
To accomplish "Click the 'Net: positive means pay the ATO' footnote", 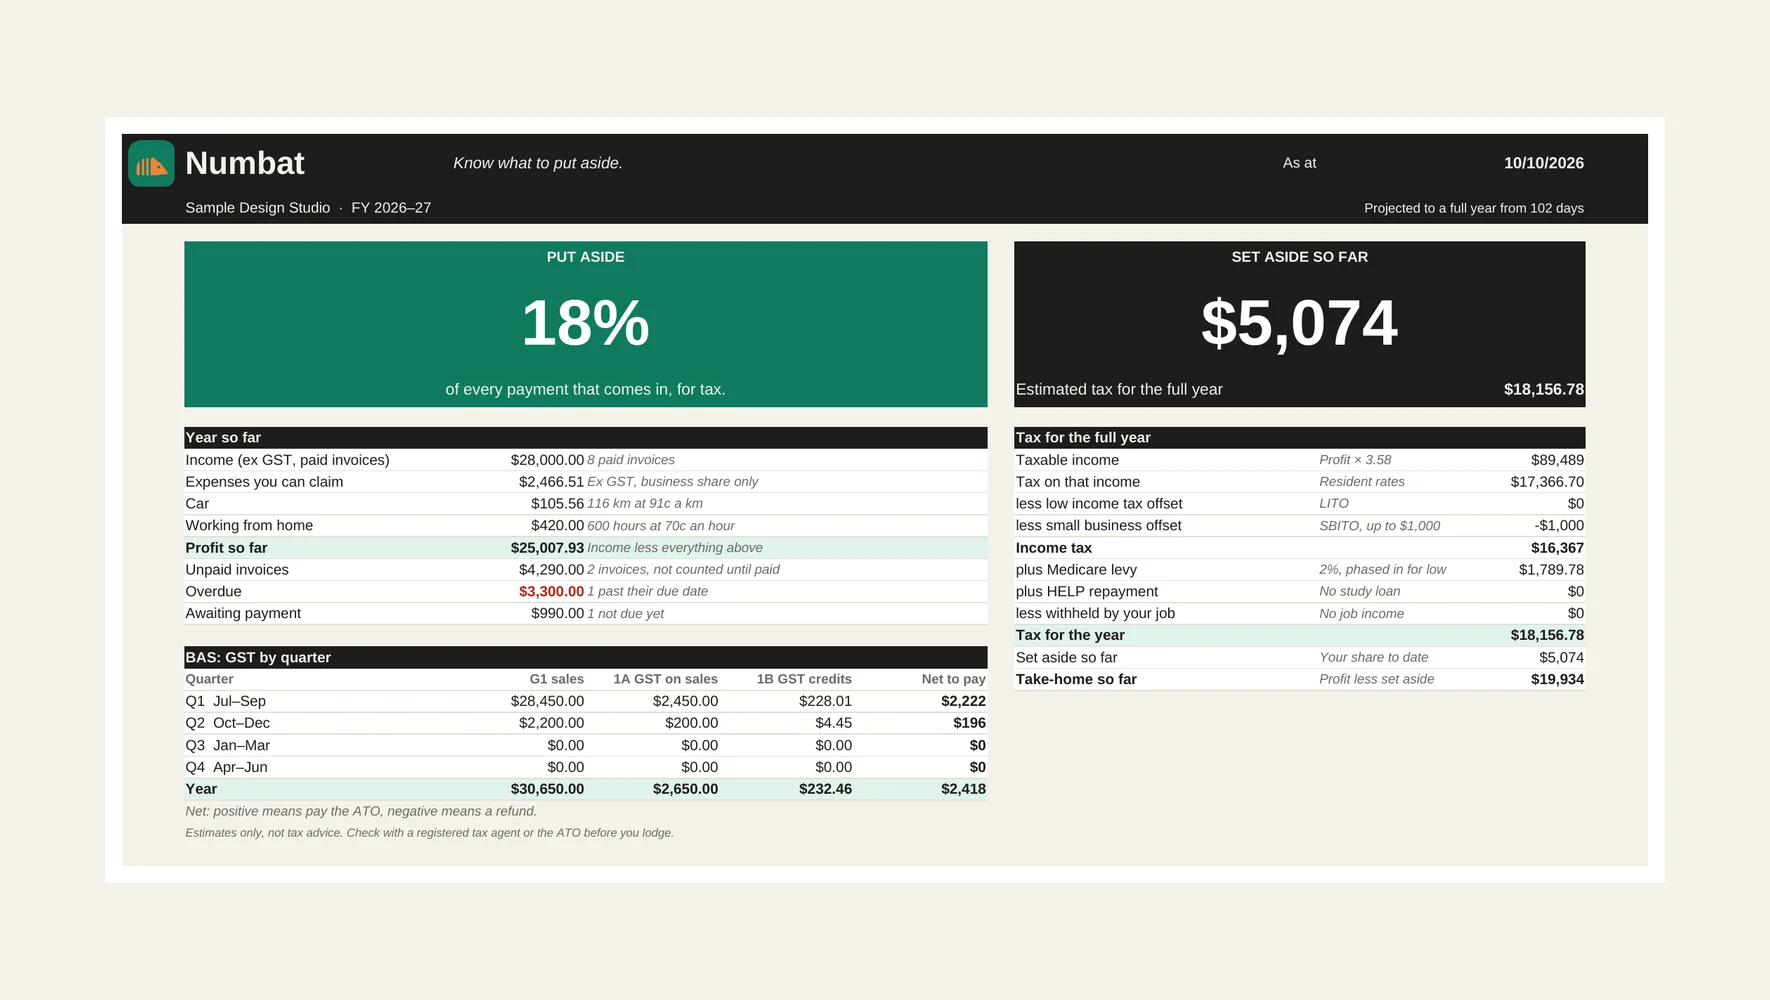I will tap(361, 811).
